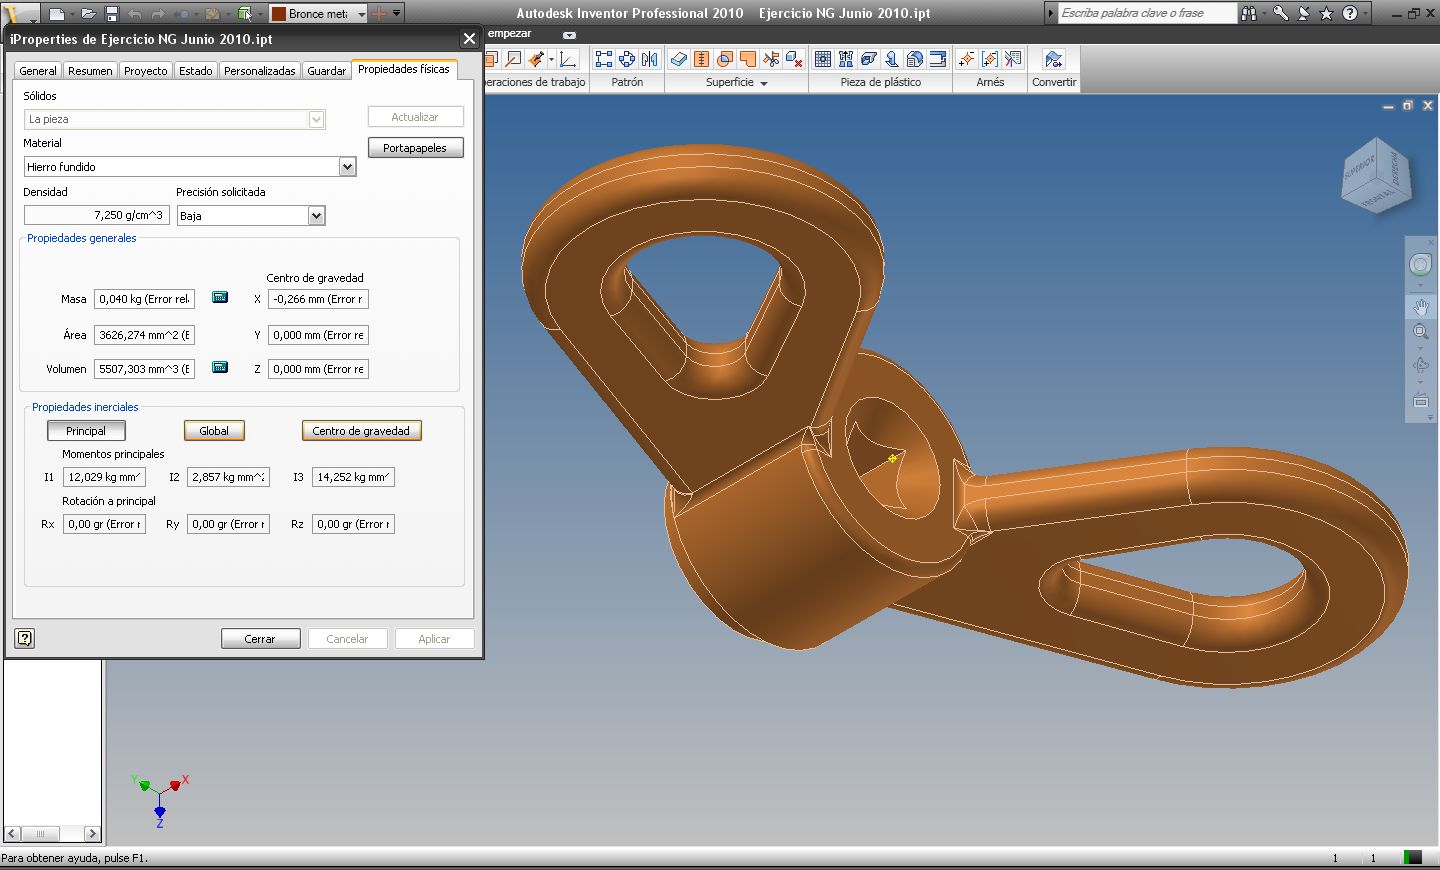This screenshot has width=1440, height=870.
Task: Click the Cerrar button
Action: click(260, 639)
